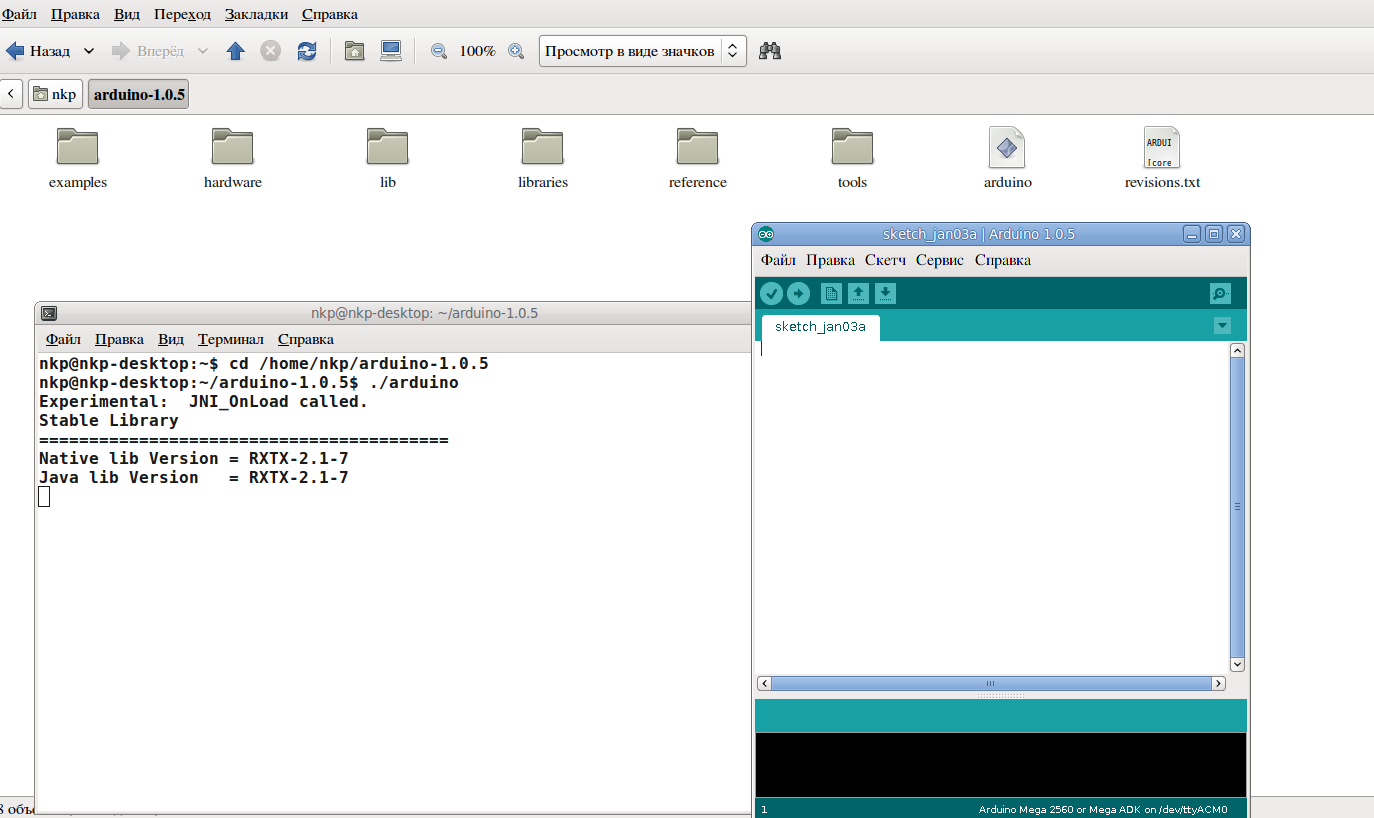Viewport: 1374px width, 818px height.
Task: Open the Закладки menu in file manager
Action: coord(257,14)
